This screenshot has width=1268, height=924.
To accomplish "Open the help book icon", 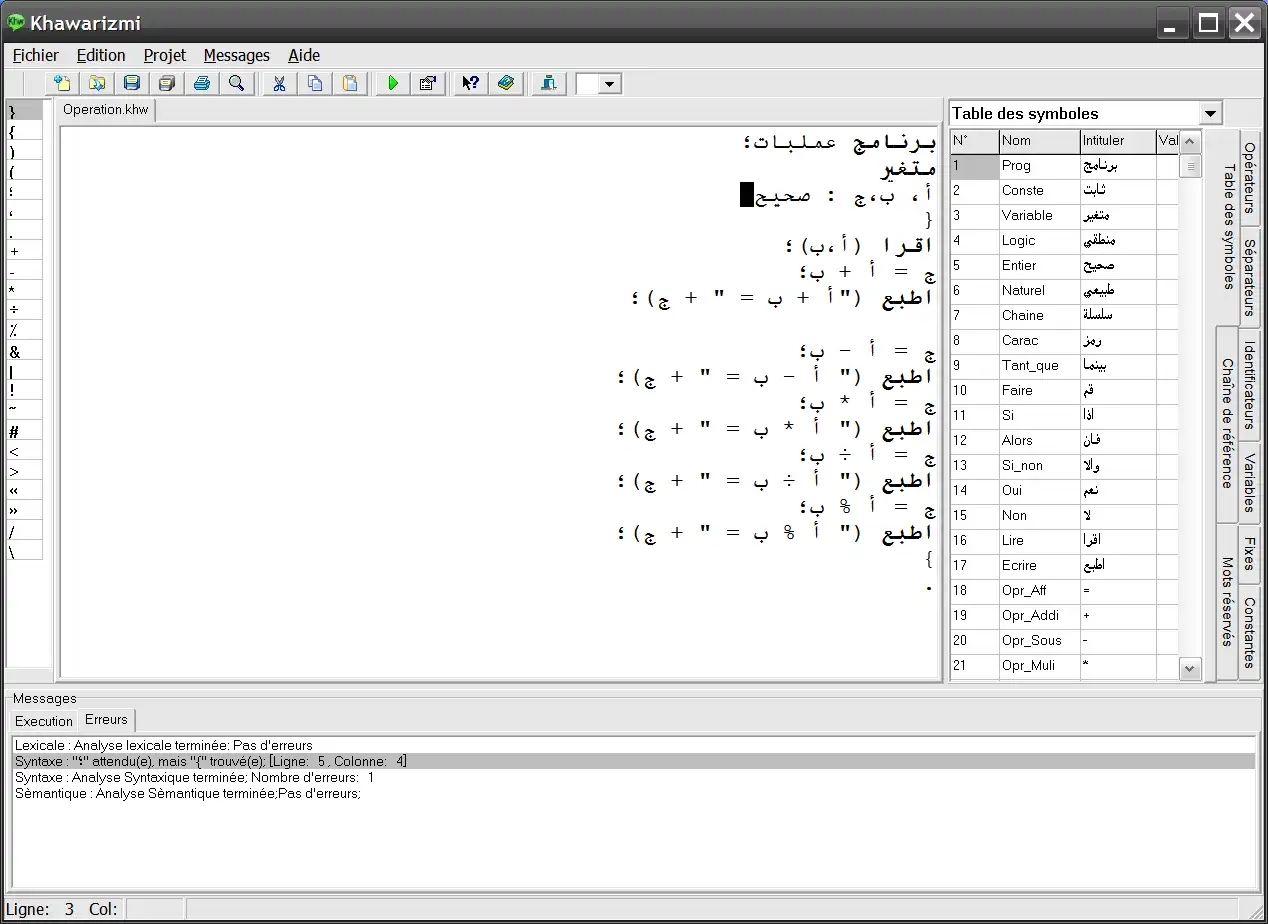I will [505, 84].
